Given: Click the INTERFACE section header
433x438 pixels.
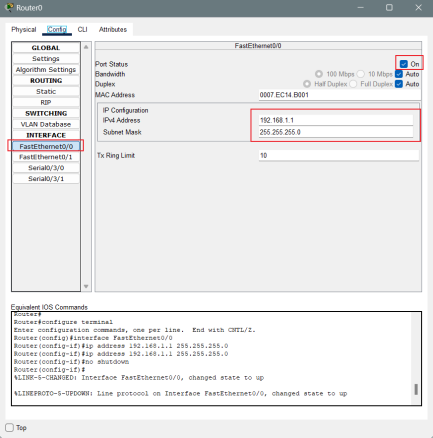Looking at the screenshot, I should tap(46, 135).
